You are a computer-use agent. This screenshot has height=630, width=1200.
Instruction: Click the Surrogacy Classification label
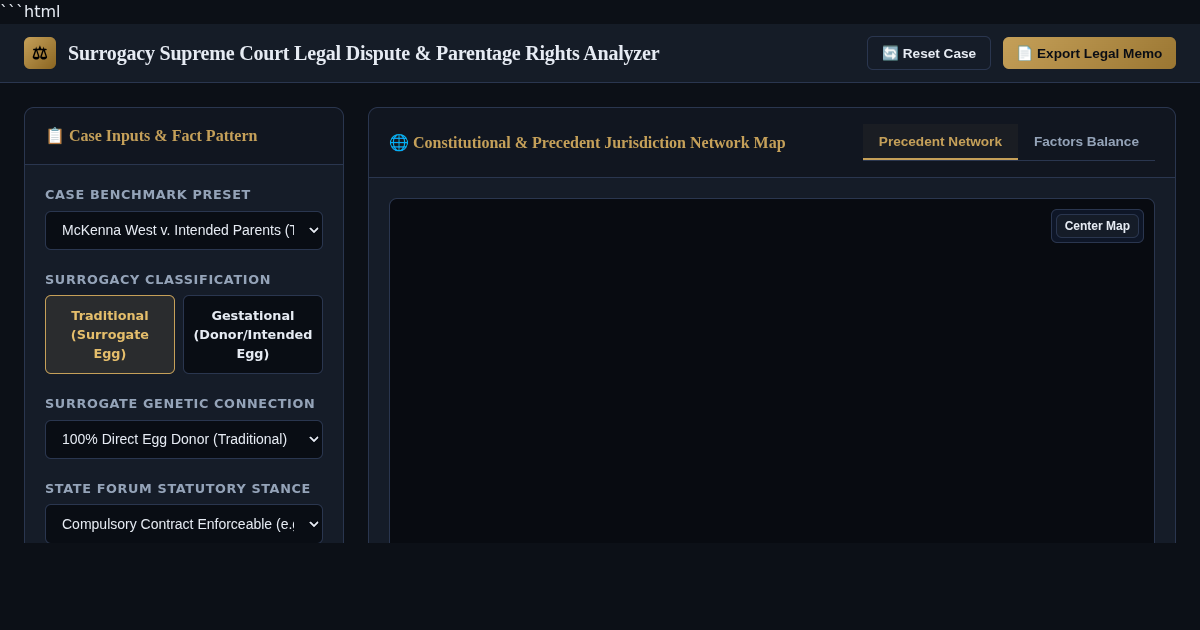158,280
